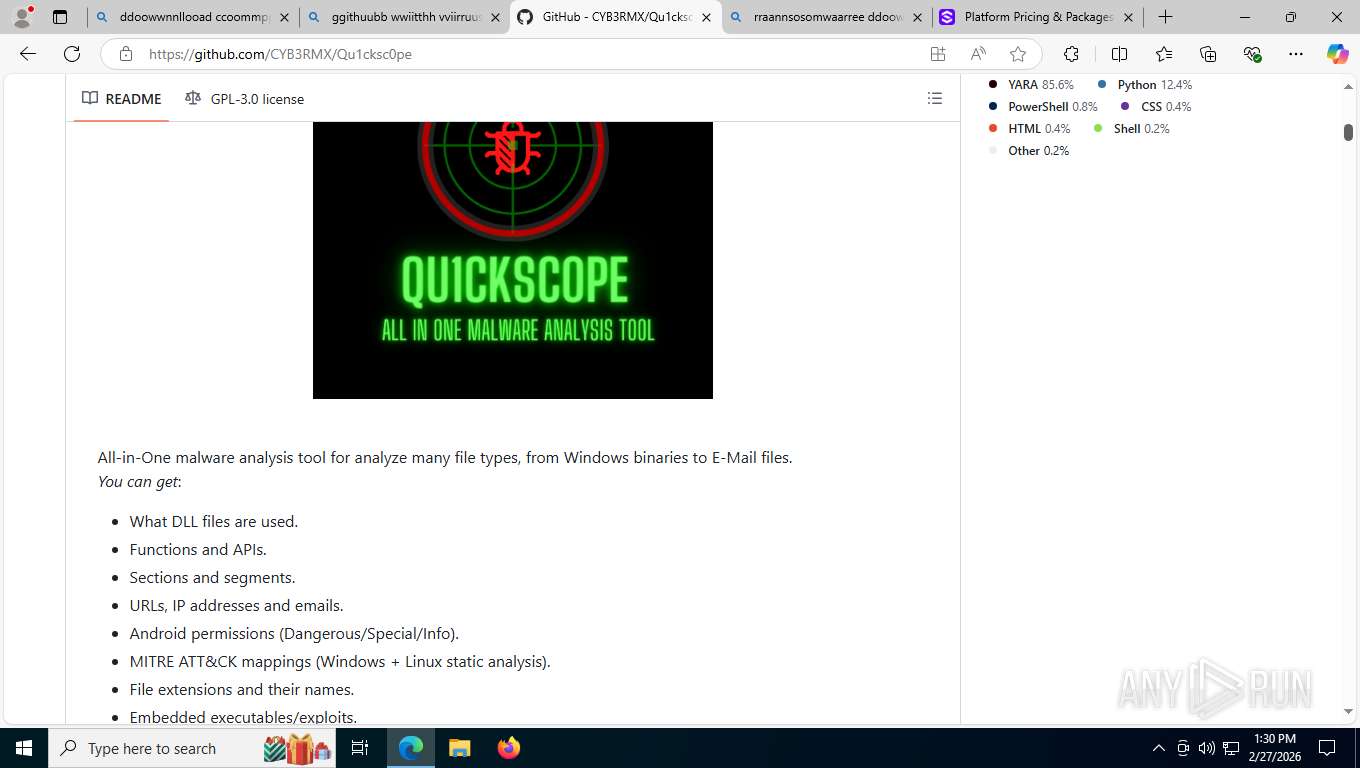Click the Other 0.2% language entry
The height and width of the screenshot is (768, 1360).
[1029, 151]
